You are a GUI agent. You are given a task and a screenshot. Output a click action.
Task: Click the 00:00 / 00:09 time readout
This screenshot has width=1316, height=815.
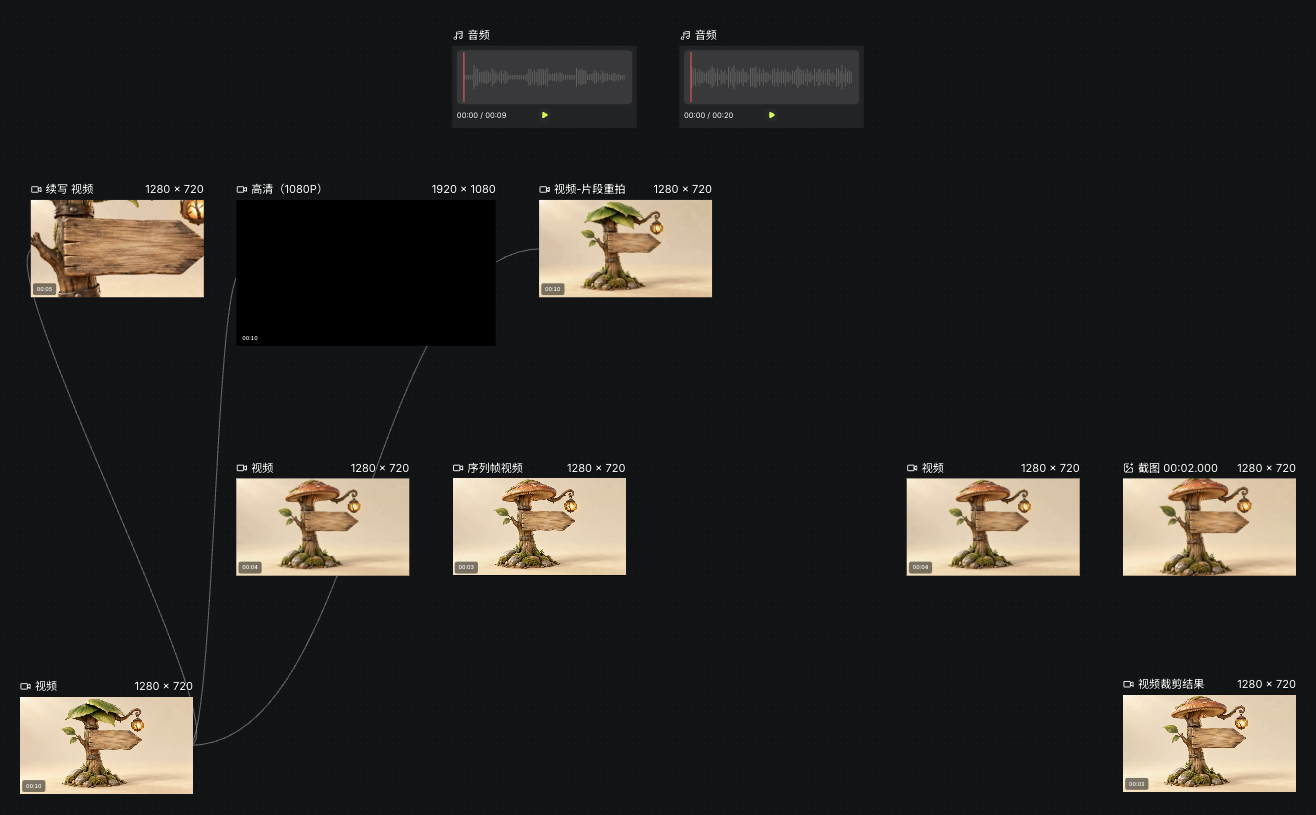click(x=482, y=115)
